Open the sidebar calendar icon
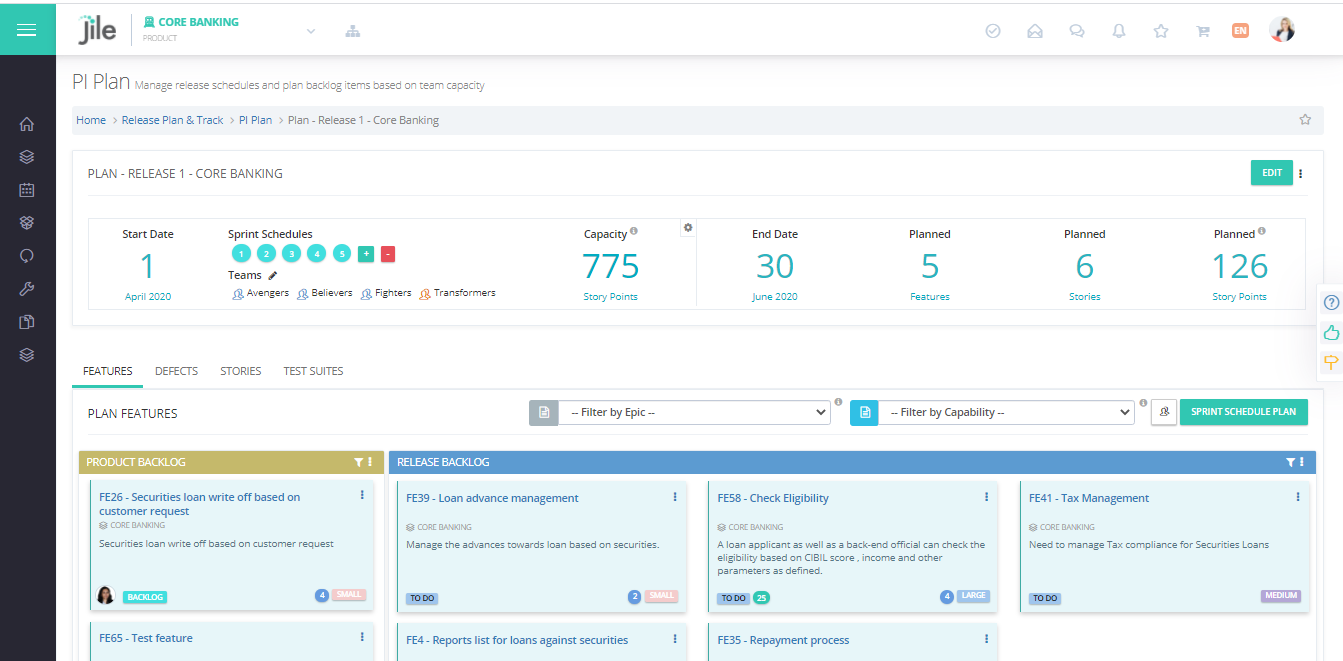Viewport: 1343px width, 661px height. point(27,189)
